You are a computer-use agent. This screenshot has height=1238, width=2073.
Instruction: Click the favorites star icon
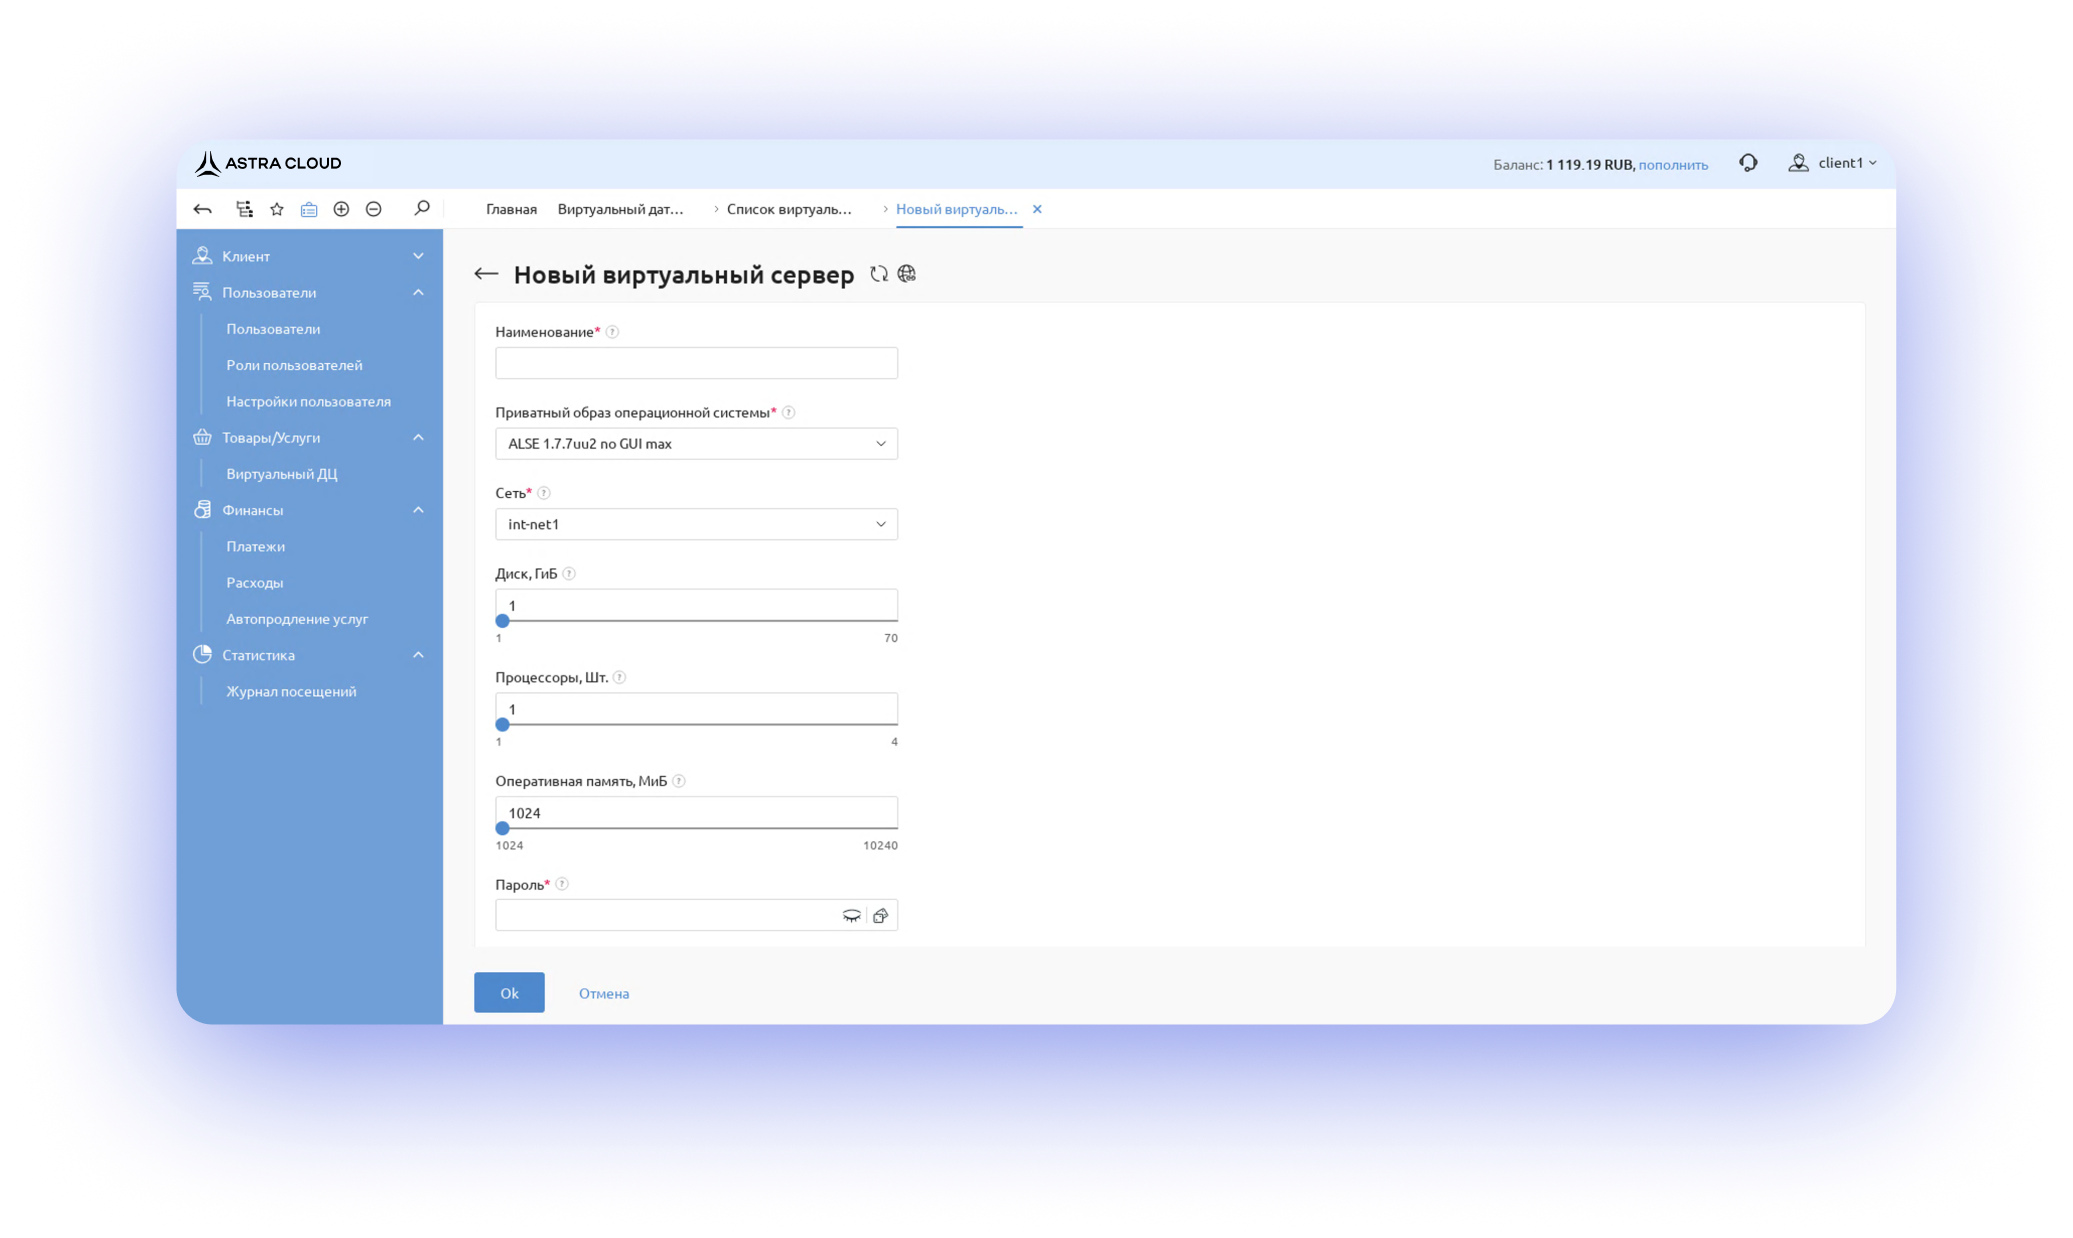coord(277,209)
